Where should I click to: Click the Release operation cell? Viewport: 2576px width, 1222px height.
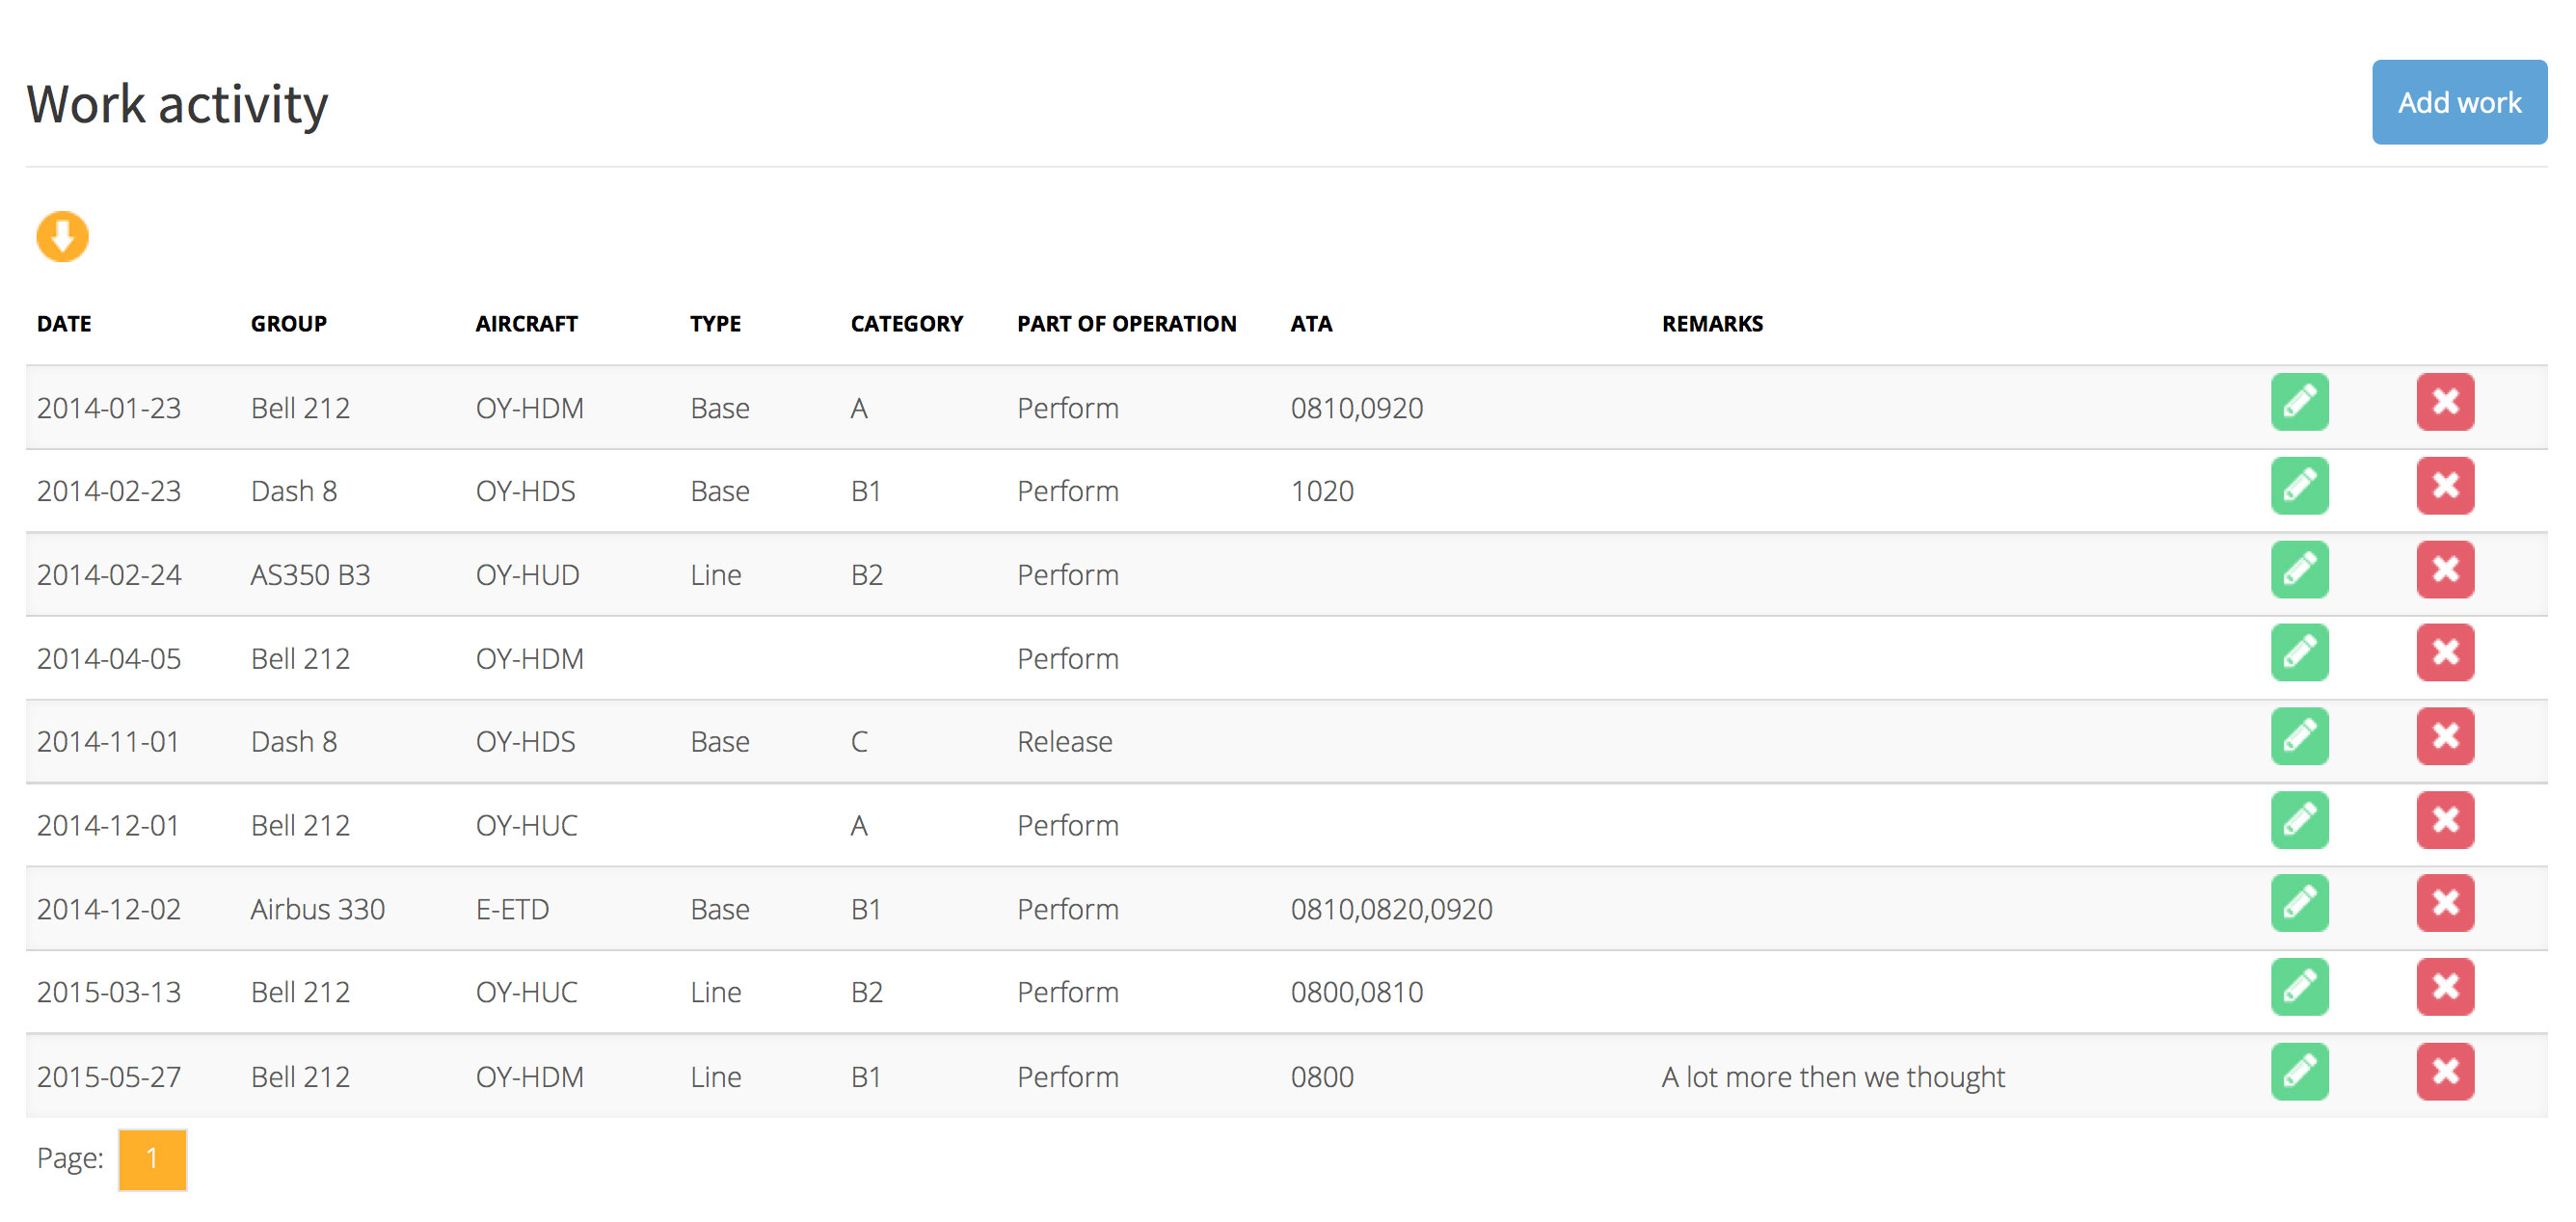coord(1064,742)
